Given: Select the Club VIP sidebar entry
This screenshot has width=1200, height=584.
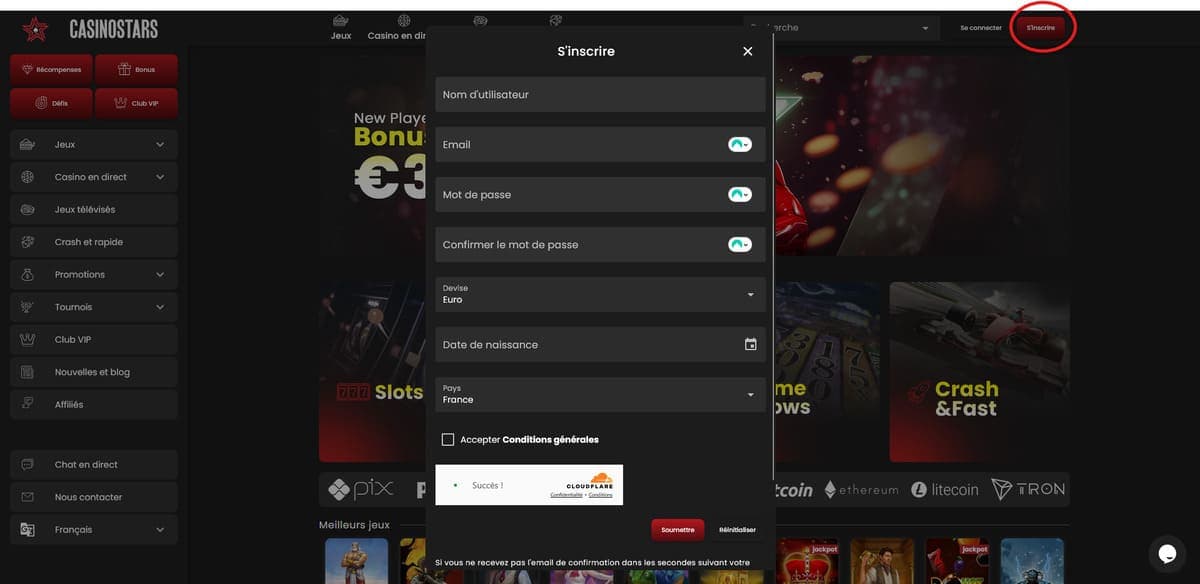Looking at the screenshot, I should pyautogui.click(x=93, y=339).
